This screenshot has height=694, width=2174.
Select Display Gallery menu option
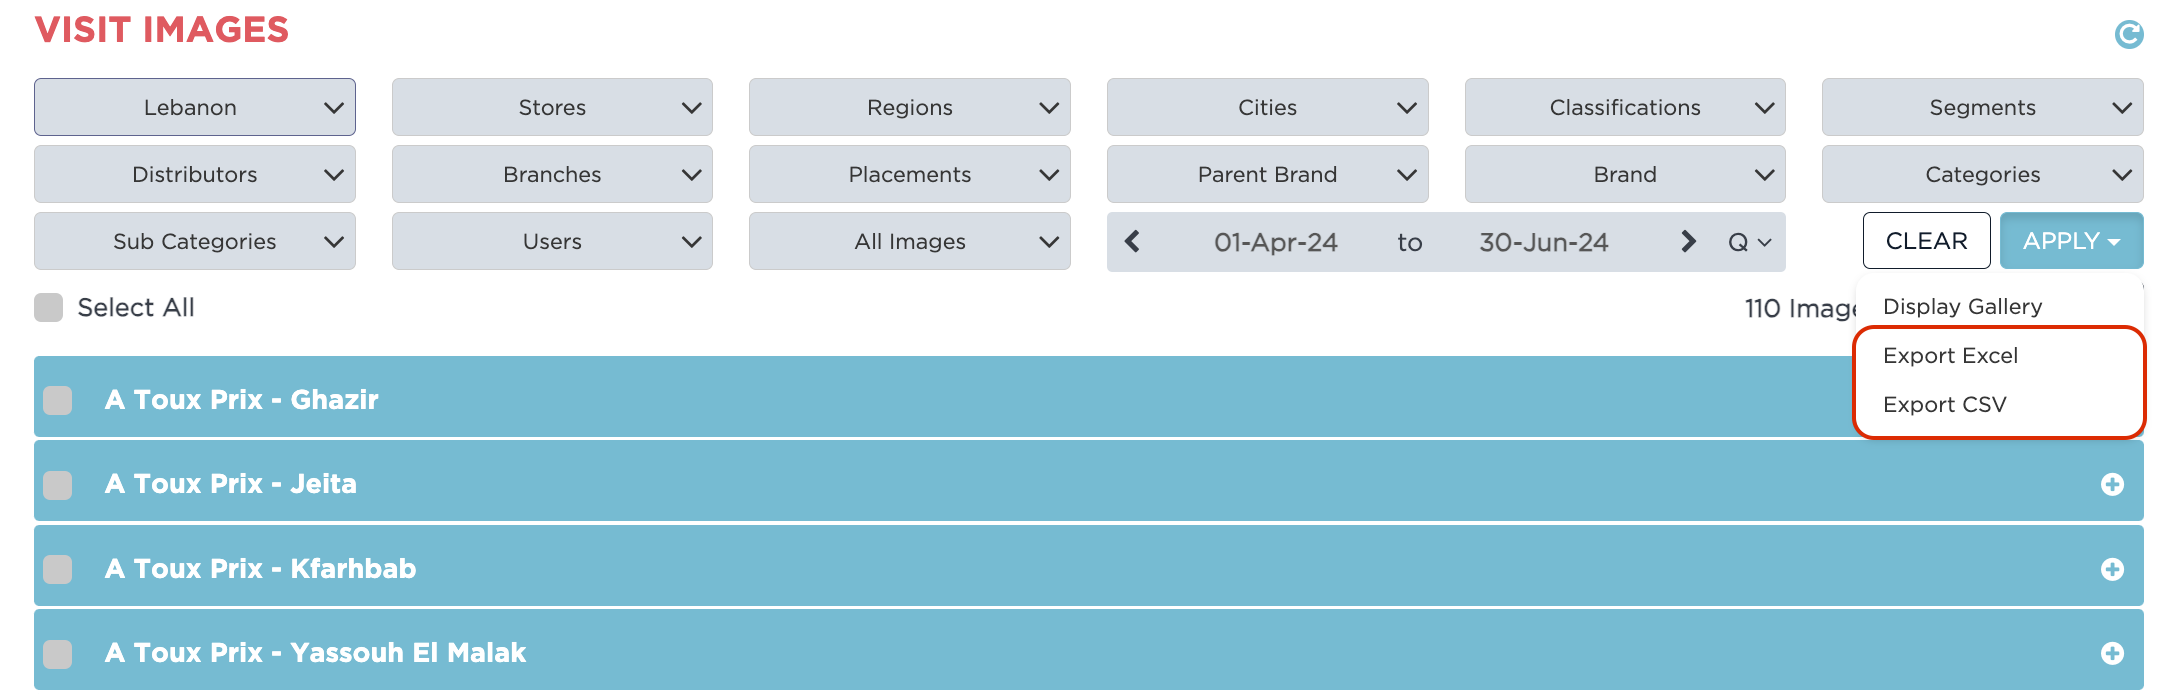pos(1962,307)
